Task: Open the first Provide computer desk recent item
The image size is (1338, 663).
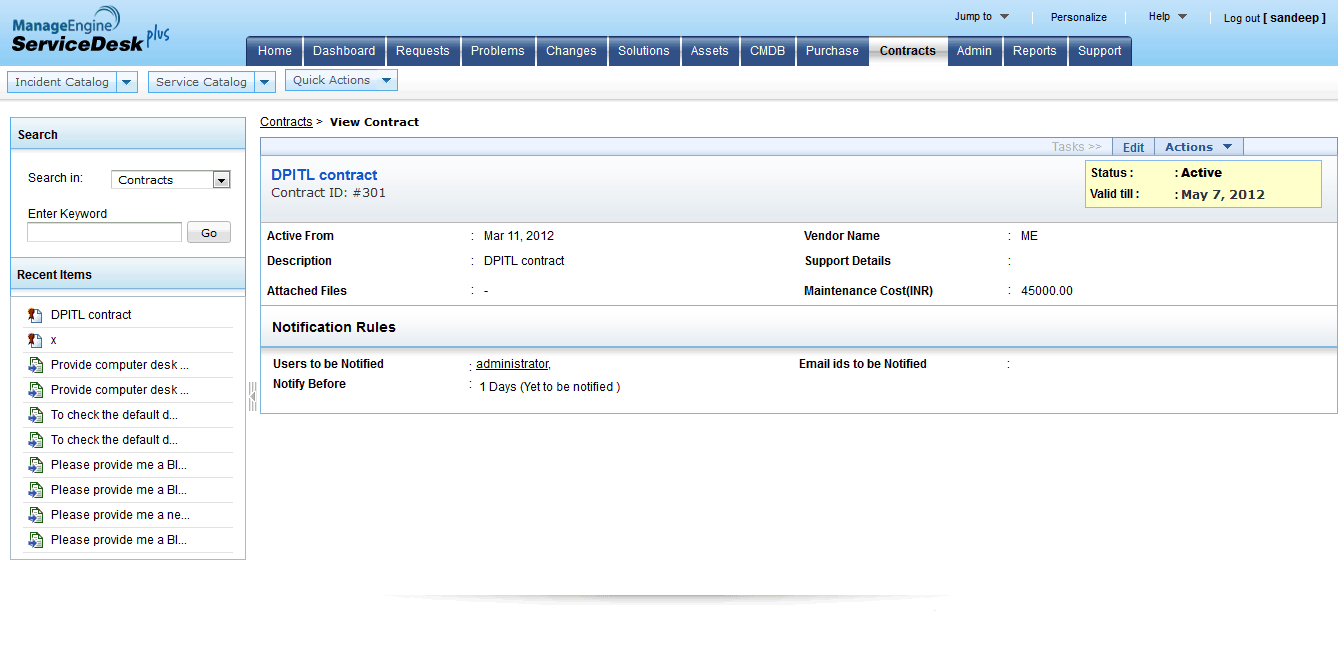Action: coord(120,365)
